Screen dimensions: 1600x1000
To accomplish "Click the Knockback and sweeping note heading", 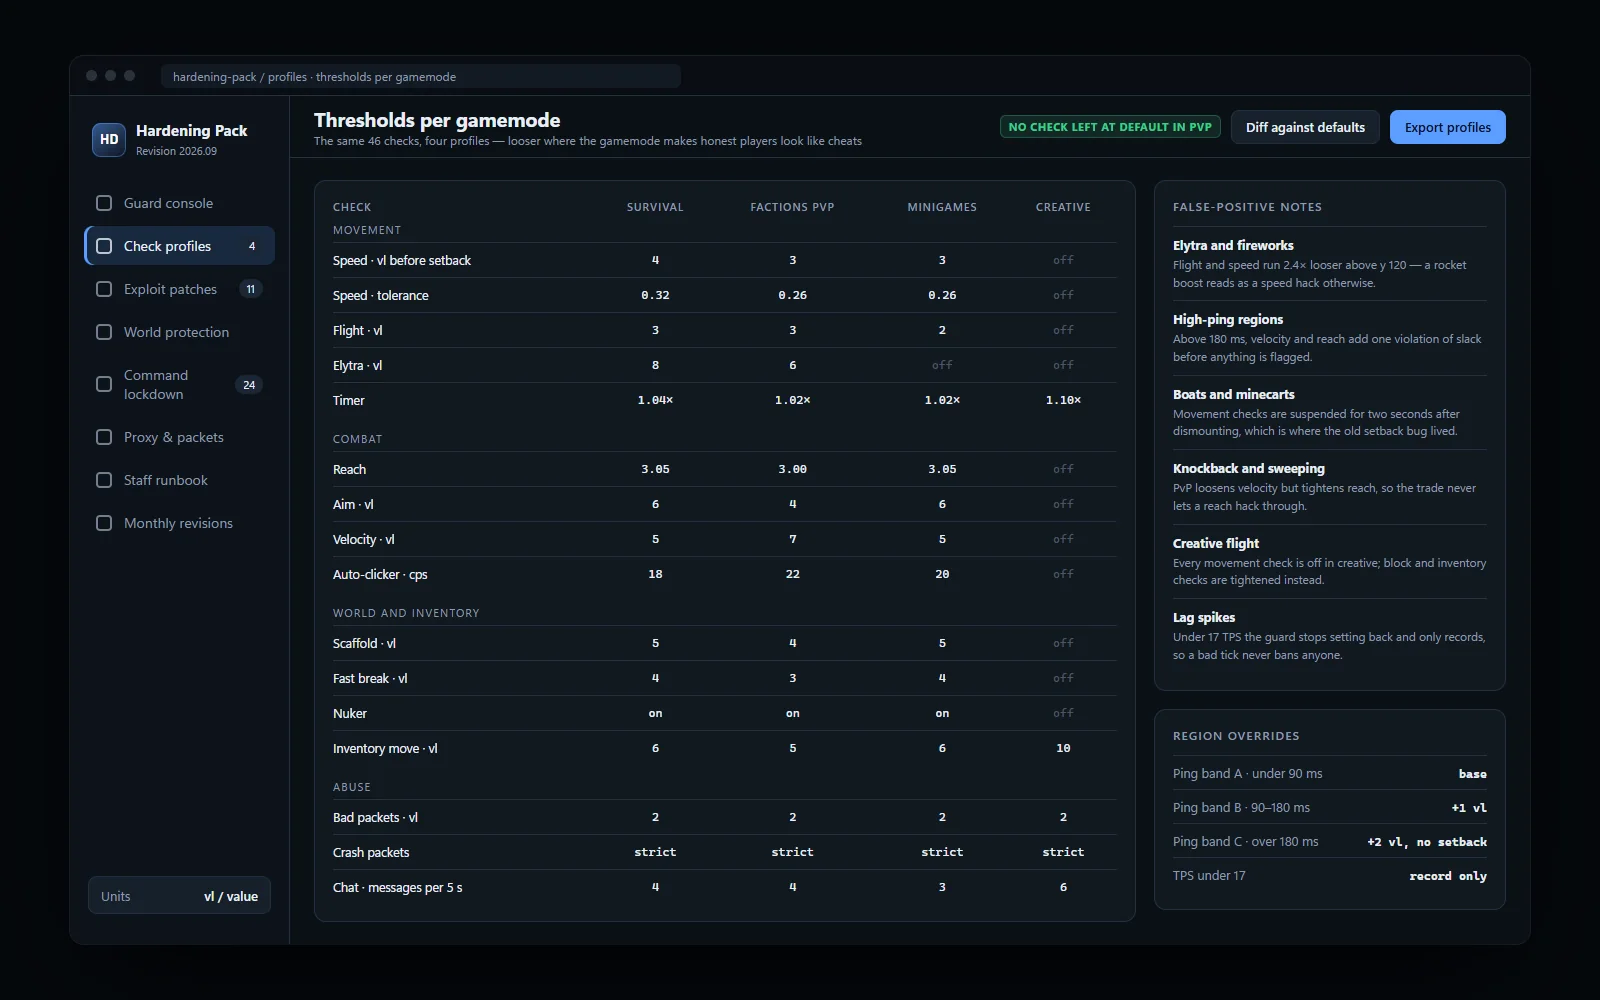I will point(1249,468).
